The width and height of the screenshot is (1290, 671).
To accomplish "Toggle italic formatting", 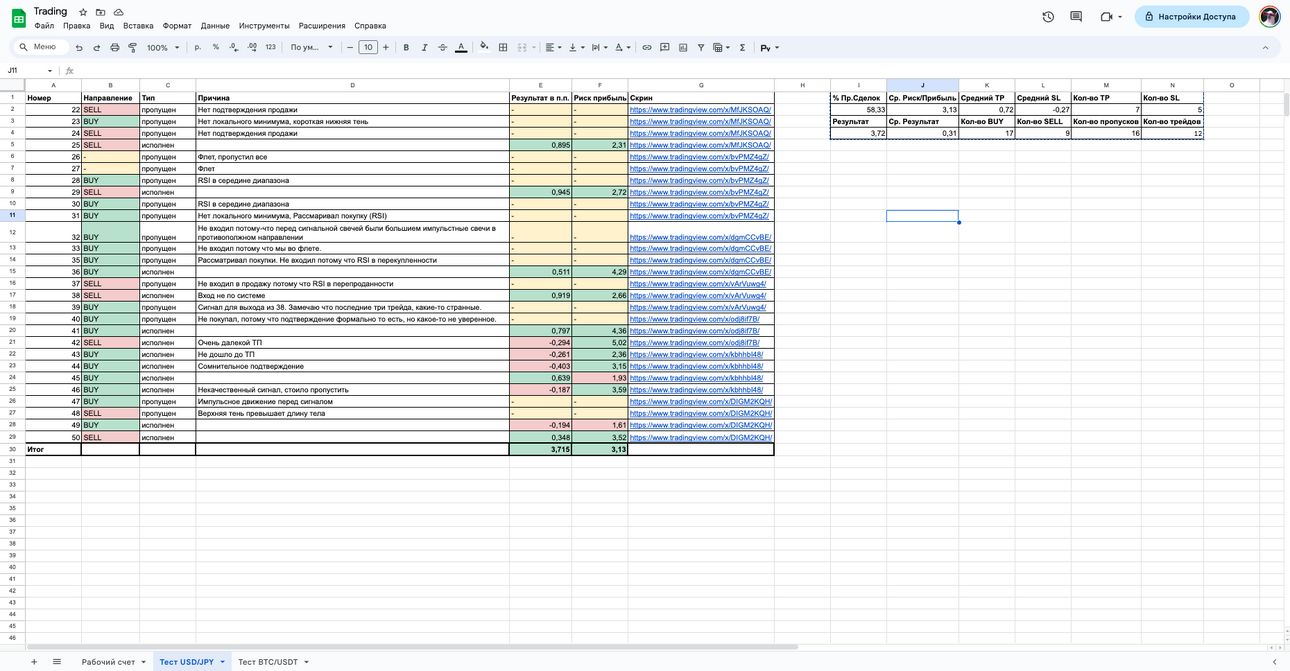I will (424, 47).
